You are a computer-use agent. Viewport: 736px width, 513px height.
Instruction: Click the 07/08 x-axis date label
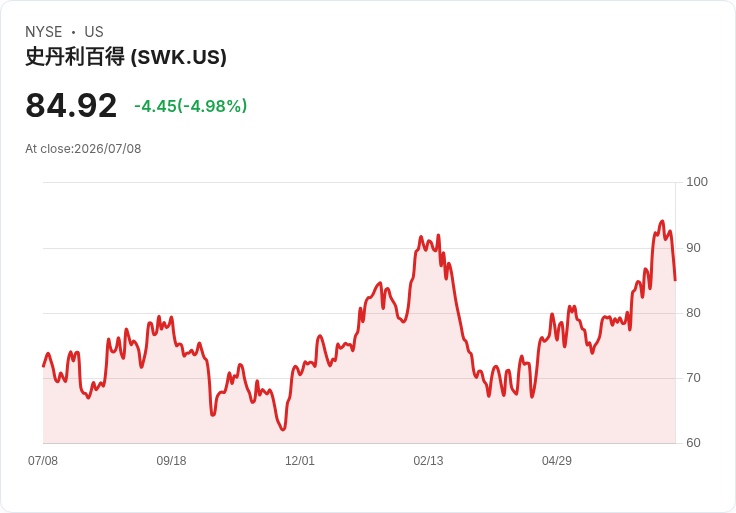pos(43,461)
